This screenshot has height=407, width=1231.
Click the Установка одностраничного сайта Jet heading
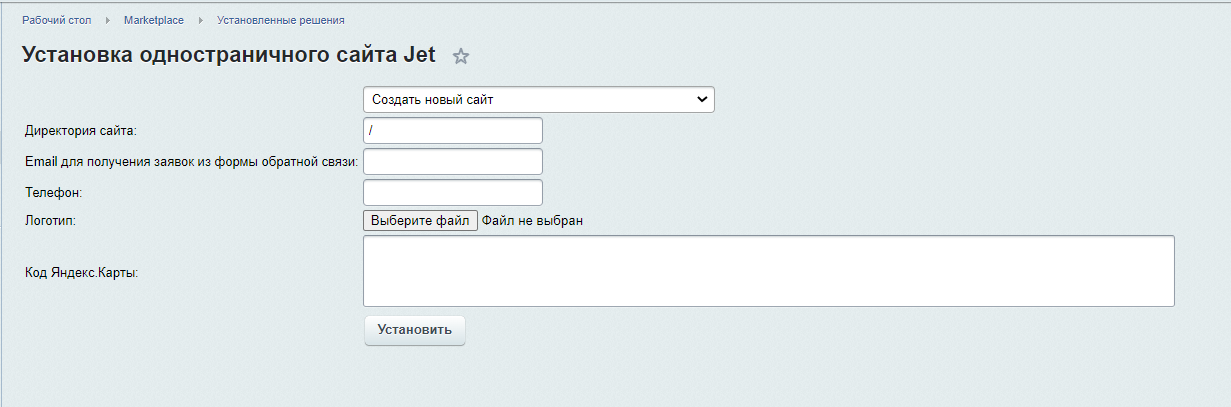click(x=229, y=55)
